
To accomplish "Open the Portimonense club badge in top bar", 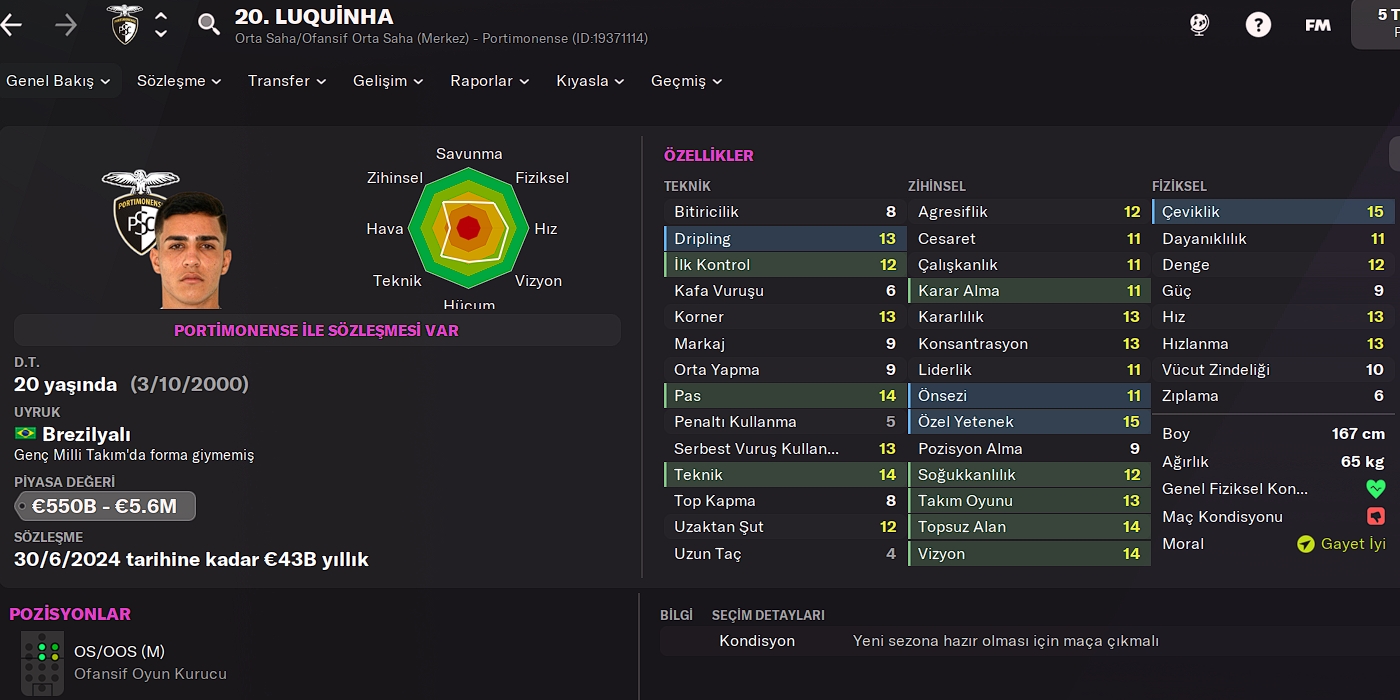I will click(x=125, y=25).
